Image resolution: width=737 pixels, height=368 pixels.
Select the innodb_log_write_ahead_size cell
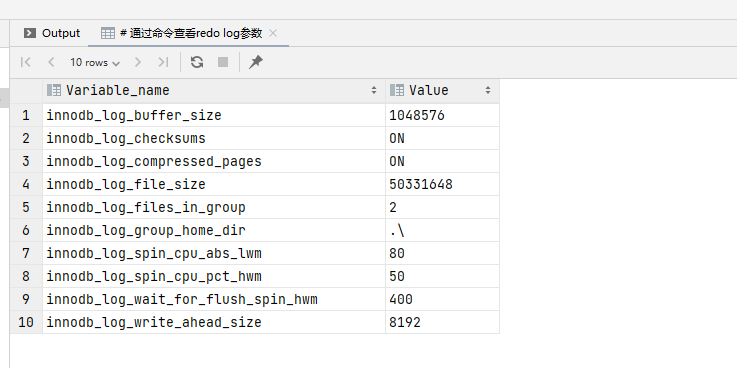214,322
